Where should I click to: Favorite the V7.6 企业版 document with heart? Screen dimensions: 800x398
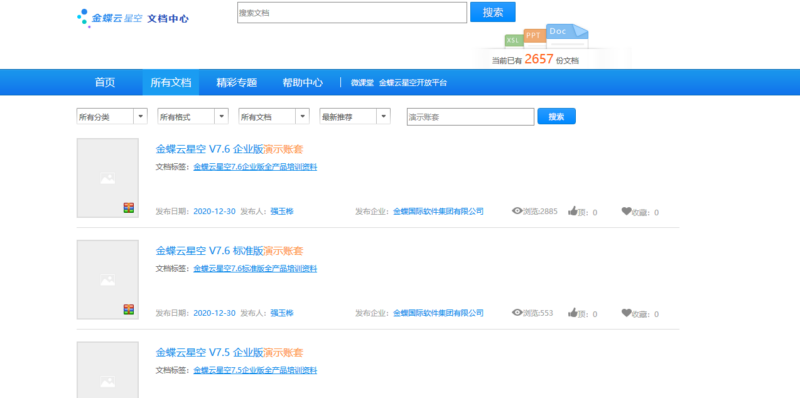(627, 211)
